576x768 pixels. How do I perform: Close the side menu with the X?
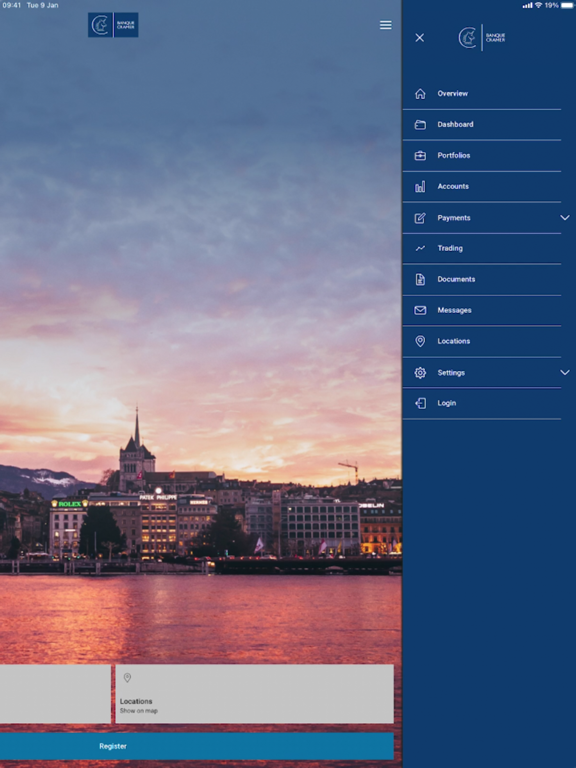point(420,38)
